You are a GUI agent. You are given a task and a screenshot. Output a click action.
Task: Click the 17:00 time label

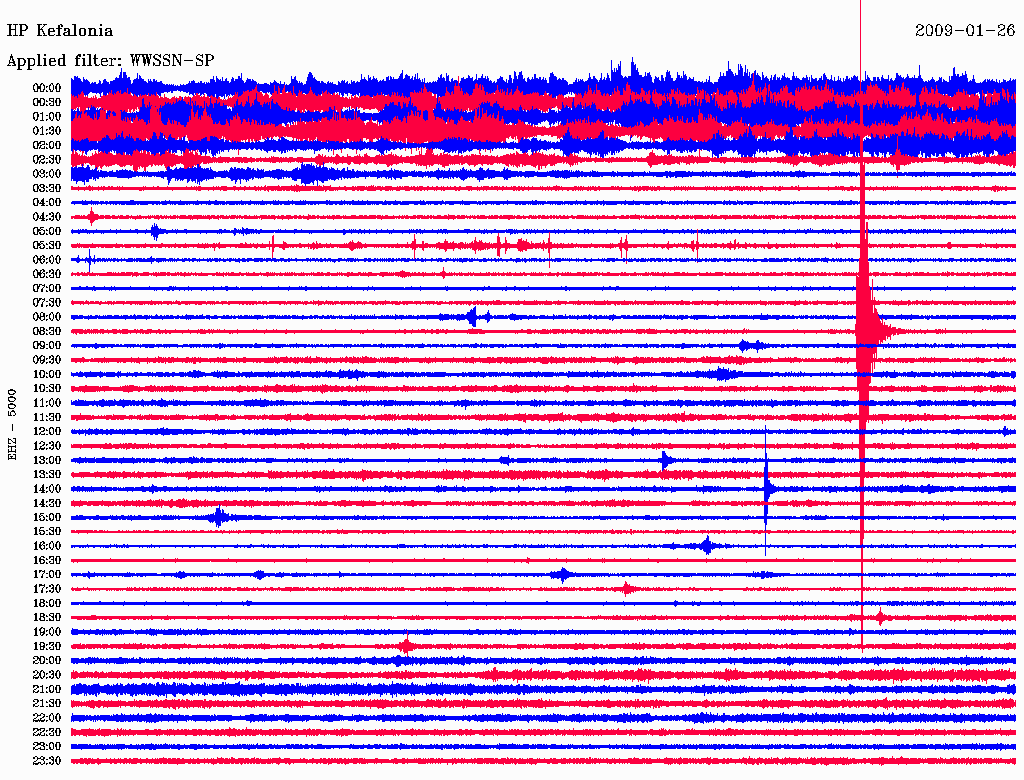[47, 575]
